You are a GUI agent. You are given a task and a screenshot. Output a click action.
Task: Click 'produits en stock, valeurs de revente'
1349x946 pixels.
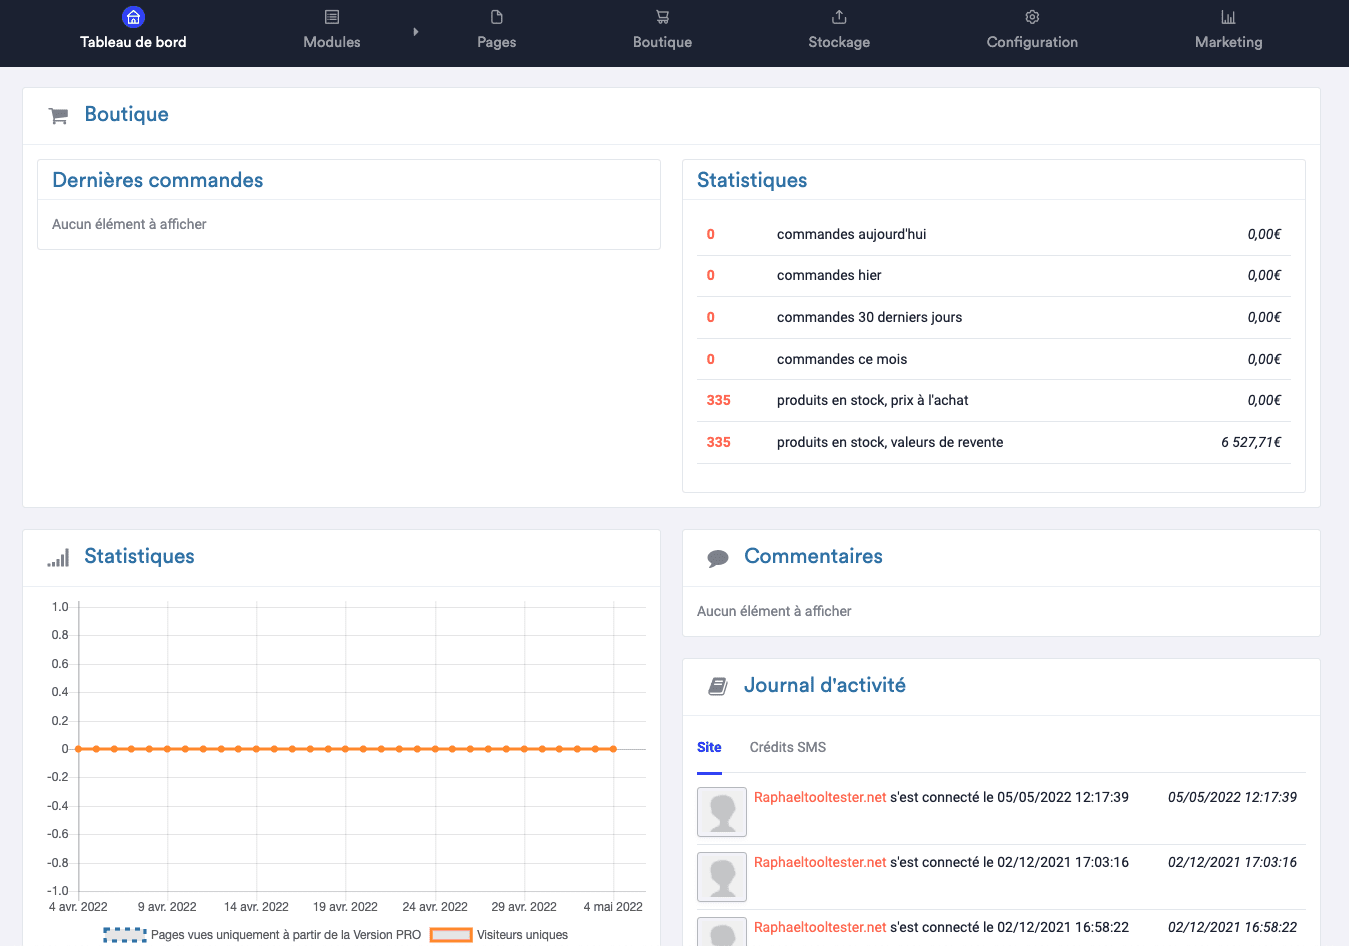click(890, 442)
